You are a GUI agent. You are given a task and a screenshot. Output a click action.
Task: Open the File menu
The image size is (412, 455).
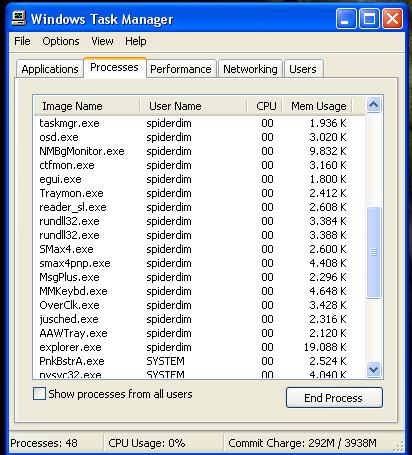coord(22,41)
